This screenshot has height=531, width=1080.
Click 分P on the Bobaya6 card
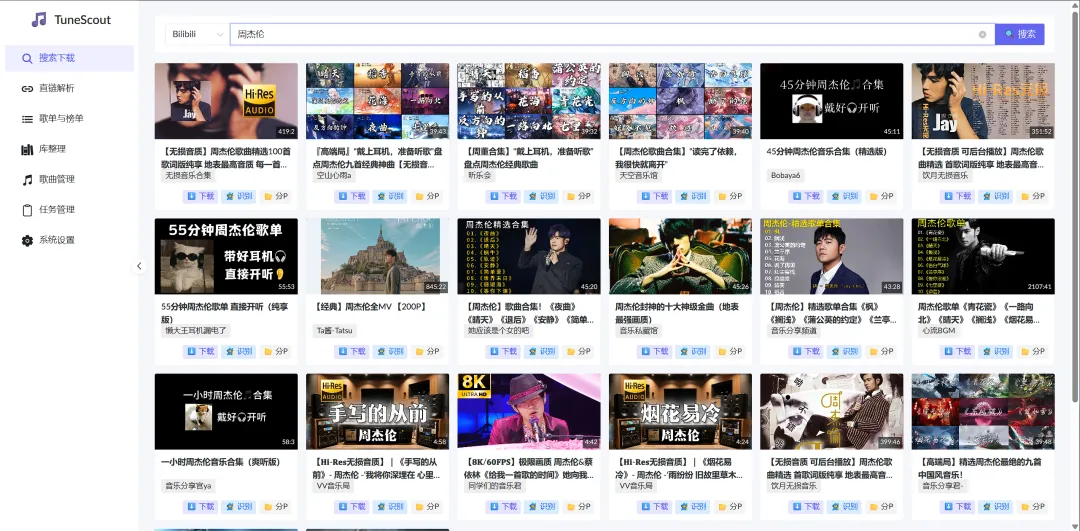point(882,196)
